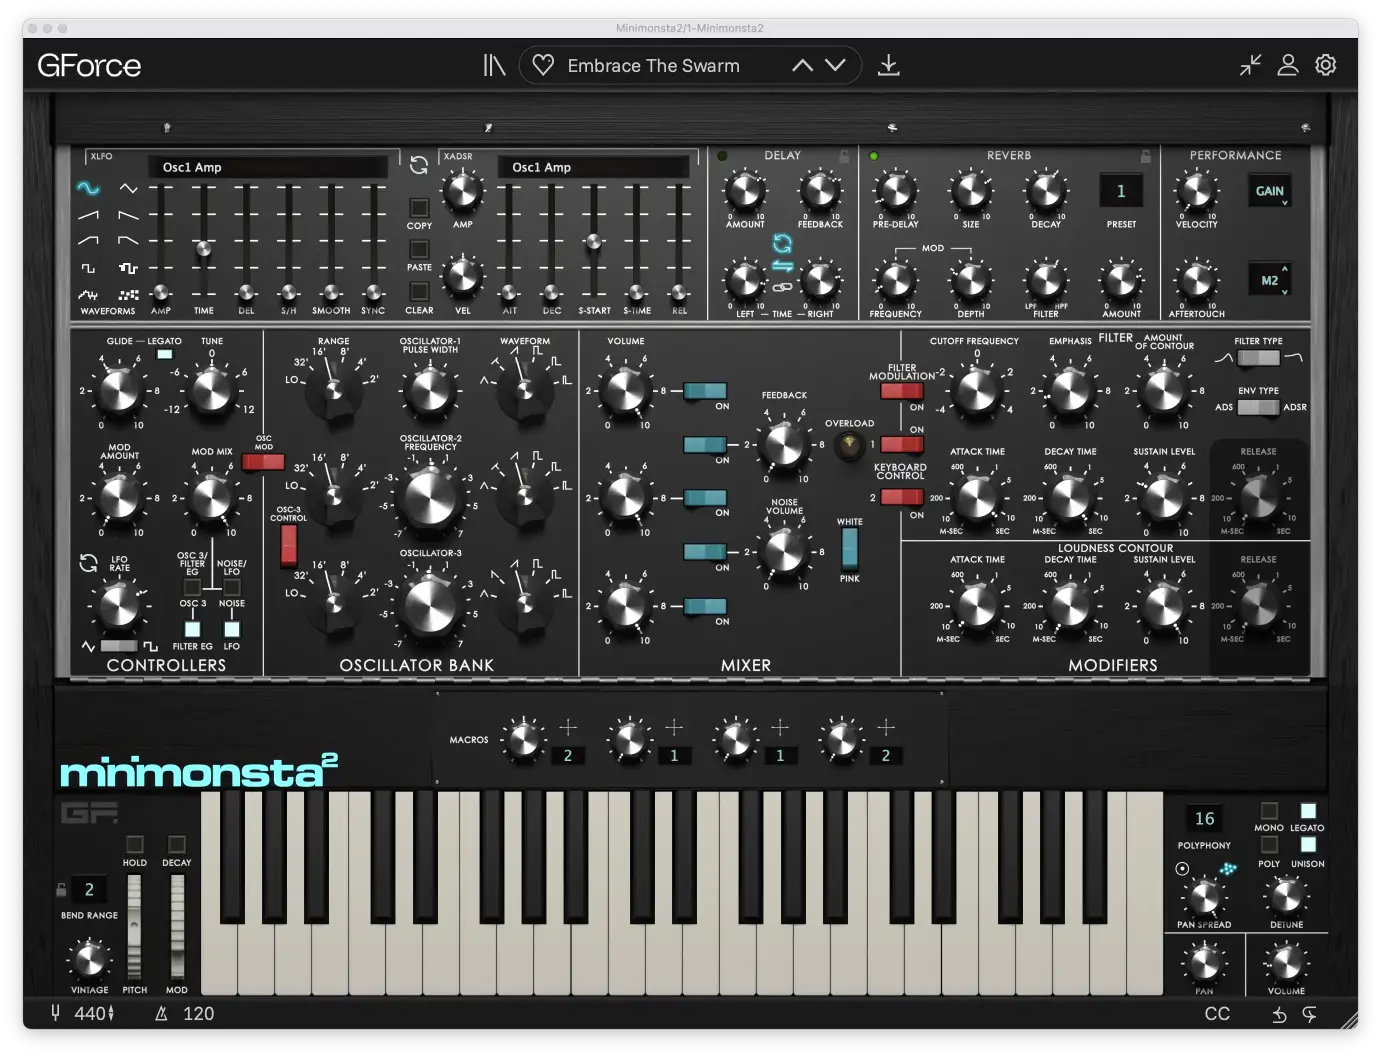Open the XLFO Osc1 Amp destination dropdown
The image size is (1381, 1056).
coord(268,167)
